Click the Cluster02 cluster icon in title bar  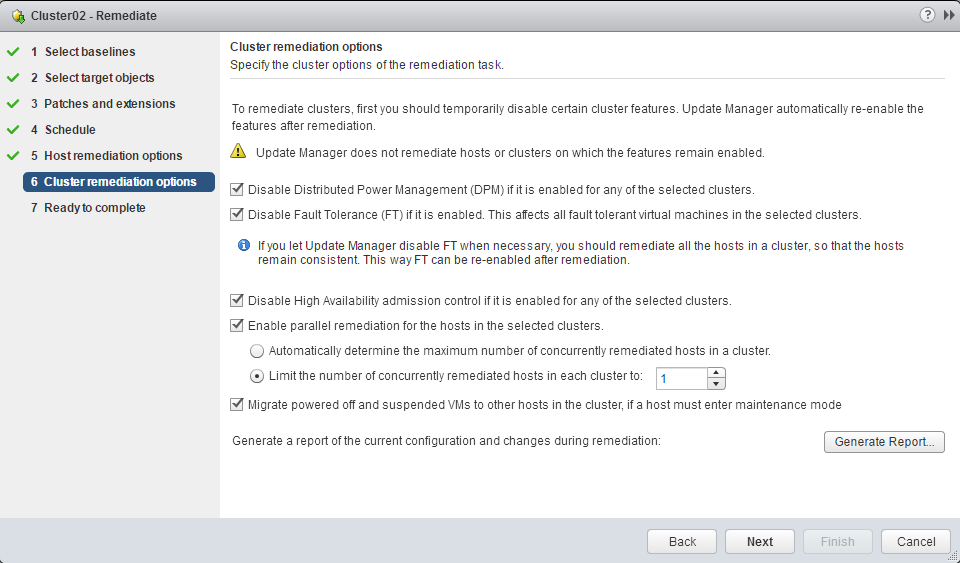(17, 16)
